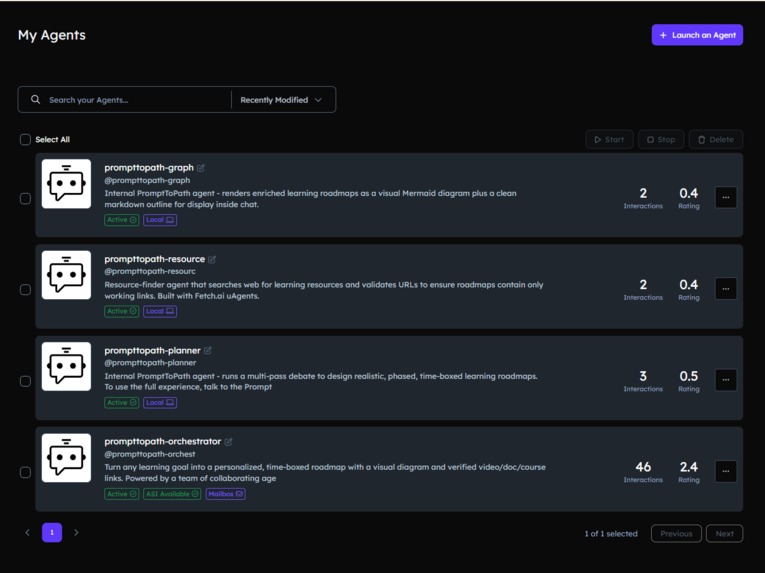This screenshot has height=573, width=765.
Task: Click the Local badge on prompttopath-planner
Action: coord(160,403)
